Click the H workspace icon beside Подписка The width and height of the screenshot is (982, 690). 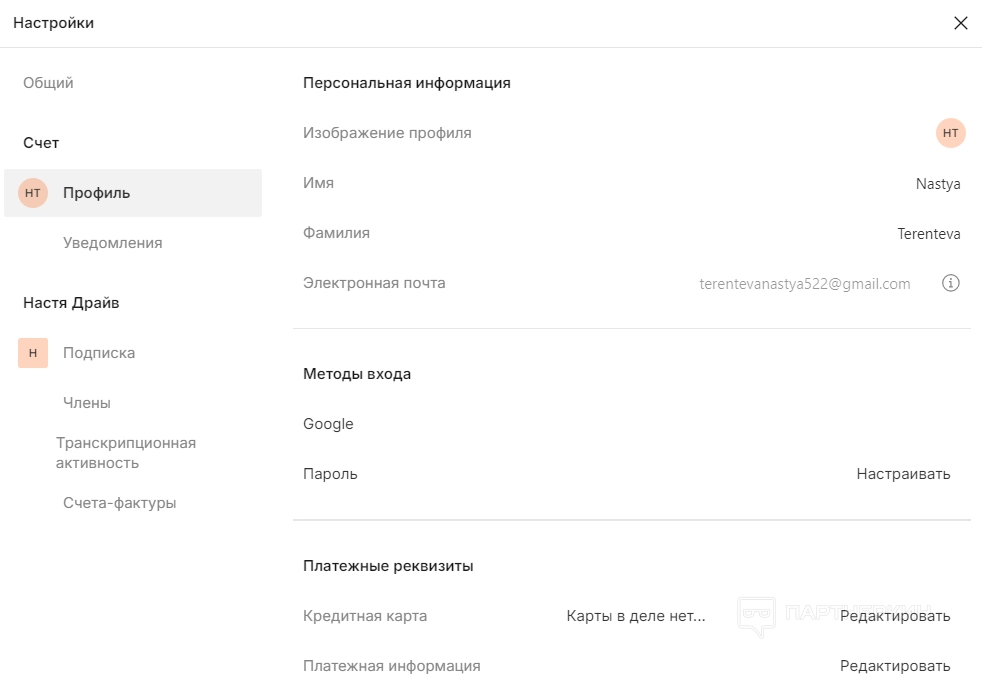[x=33, y=353]
